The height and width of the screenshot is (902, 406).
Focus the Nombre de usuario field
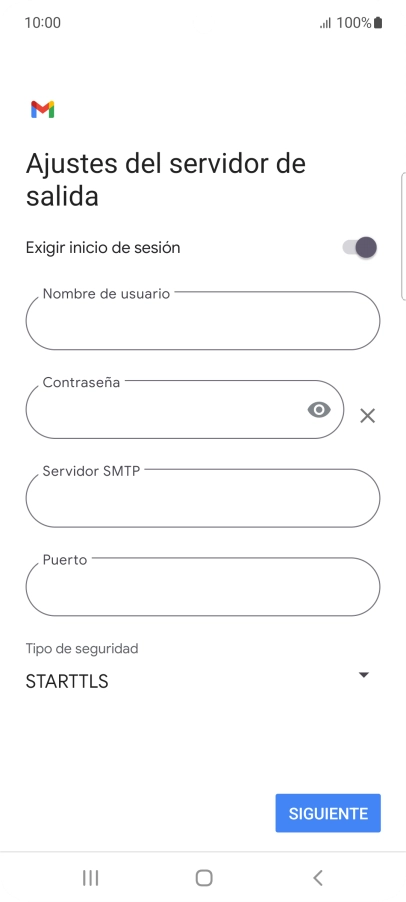[203, 320]
